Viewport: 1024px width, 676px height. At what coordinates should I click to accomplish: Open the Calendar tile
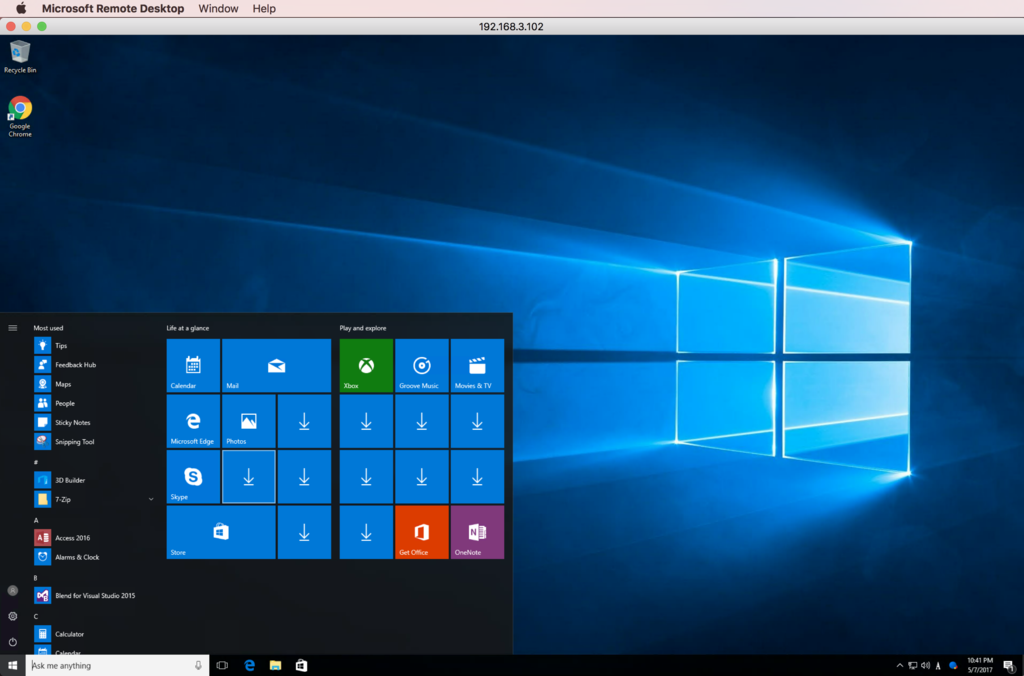193,365
